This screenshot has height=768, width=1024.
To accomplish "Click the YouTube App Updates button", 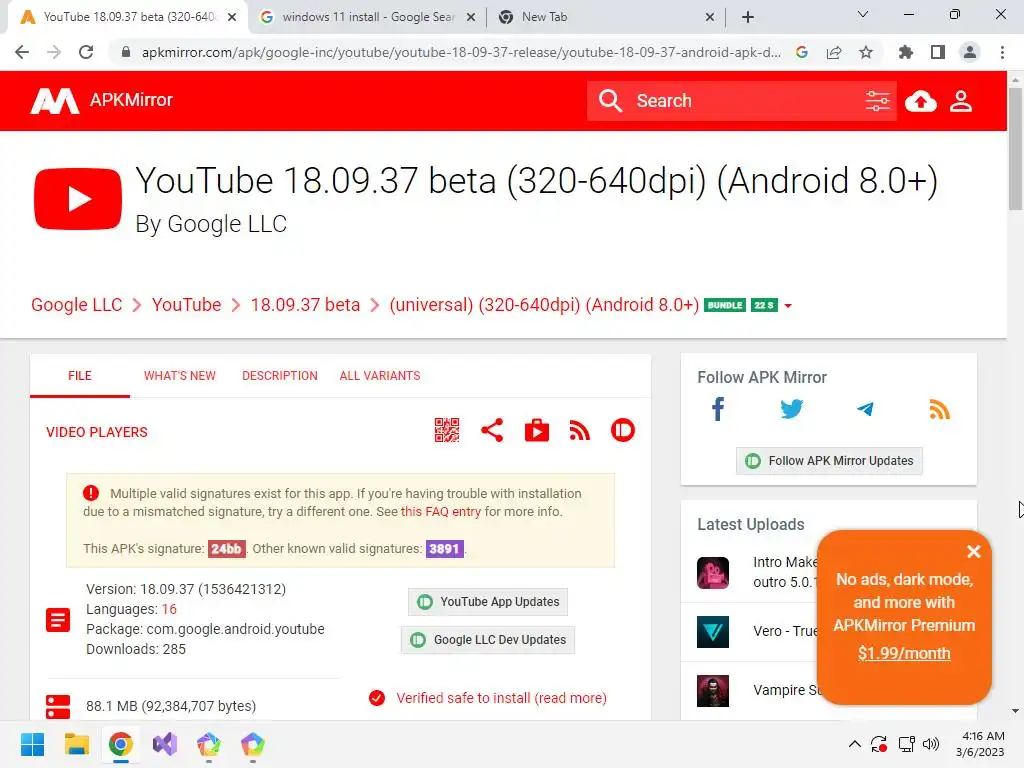I will (x=488, y=601).
